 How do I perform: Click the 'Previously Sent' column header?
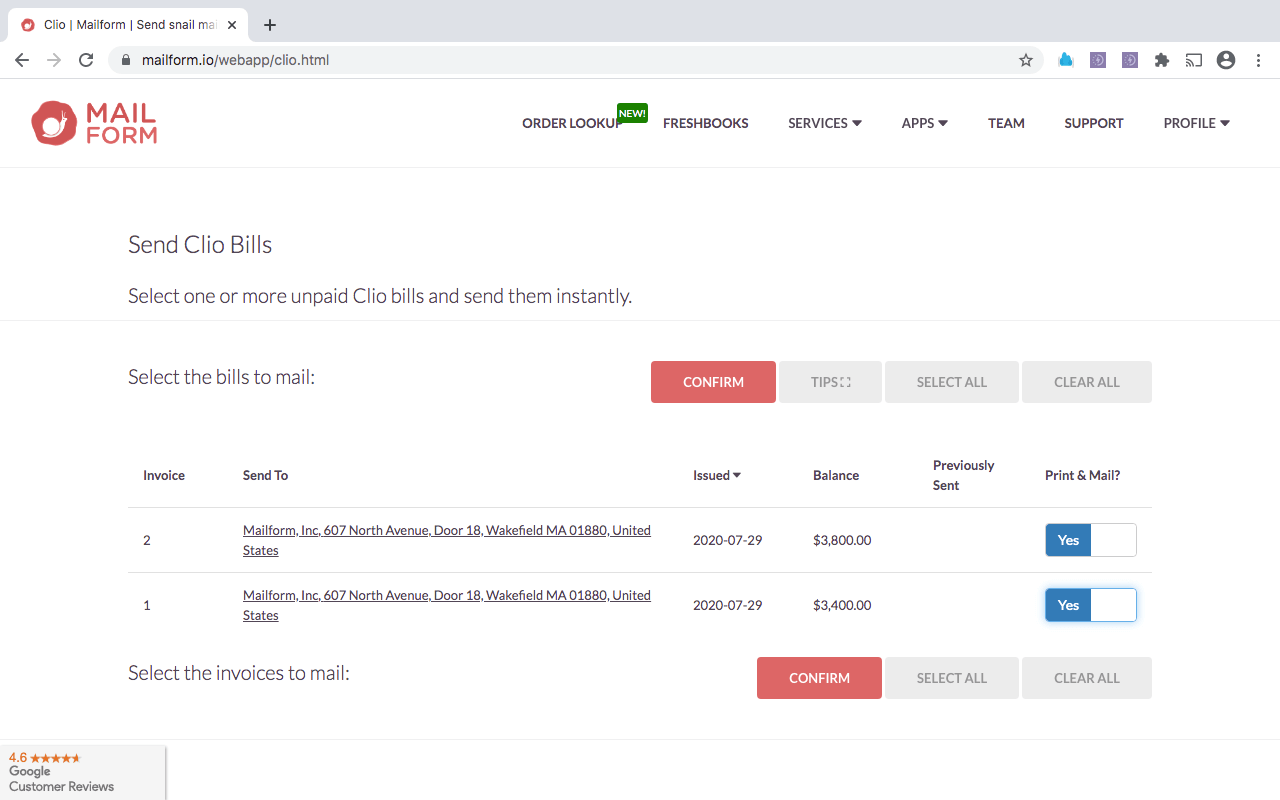click(x=964, y=475)
